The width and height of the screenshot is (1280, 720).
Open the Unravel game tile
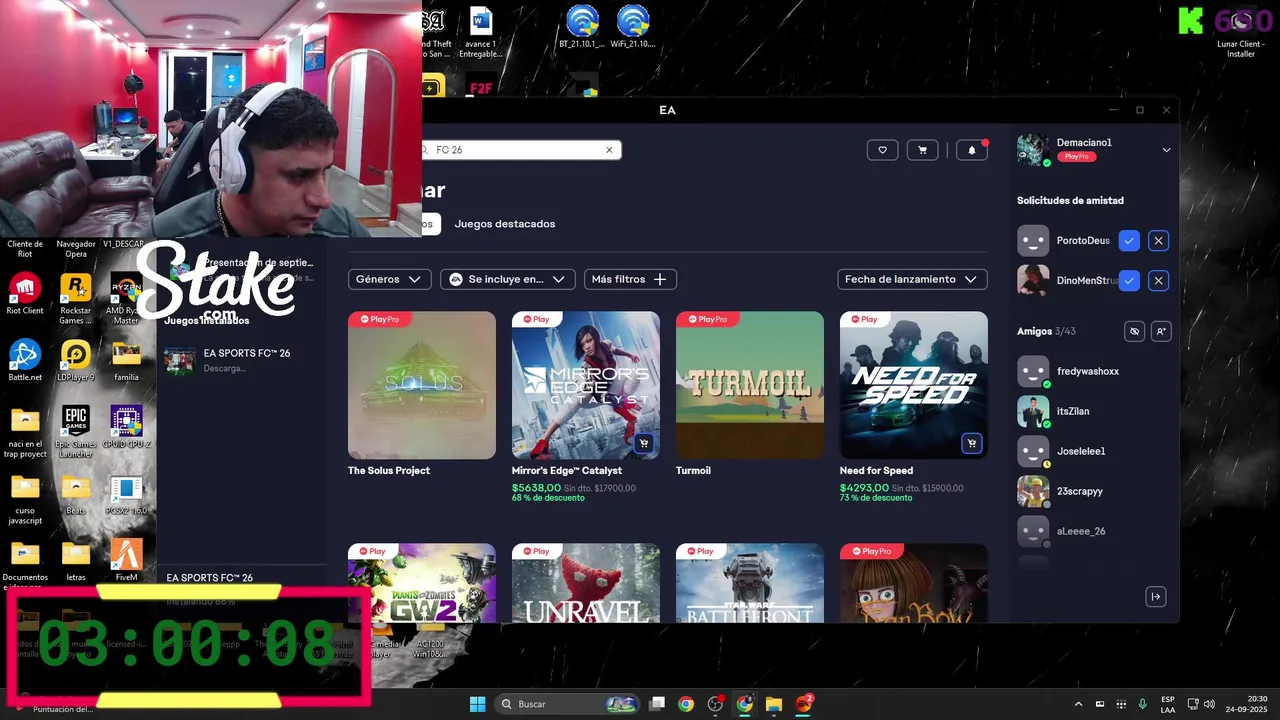tap(586, 583)
